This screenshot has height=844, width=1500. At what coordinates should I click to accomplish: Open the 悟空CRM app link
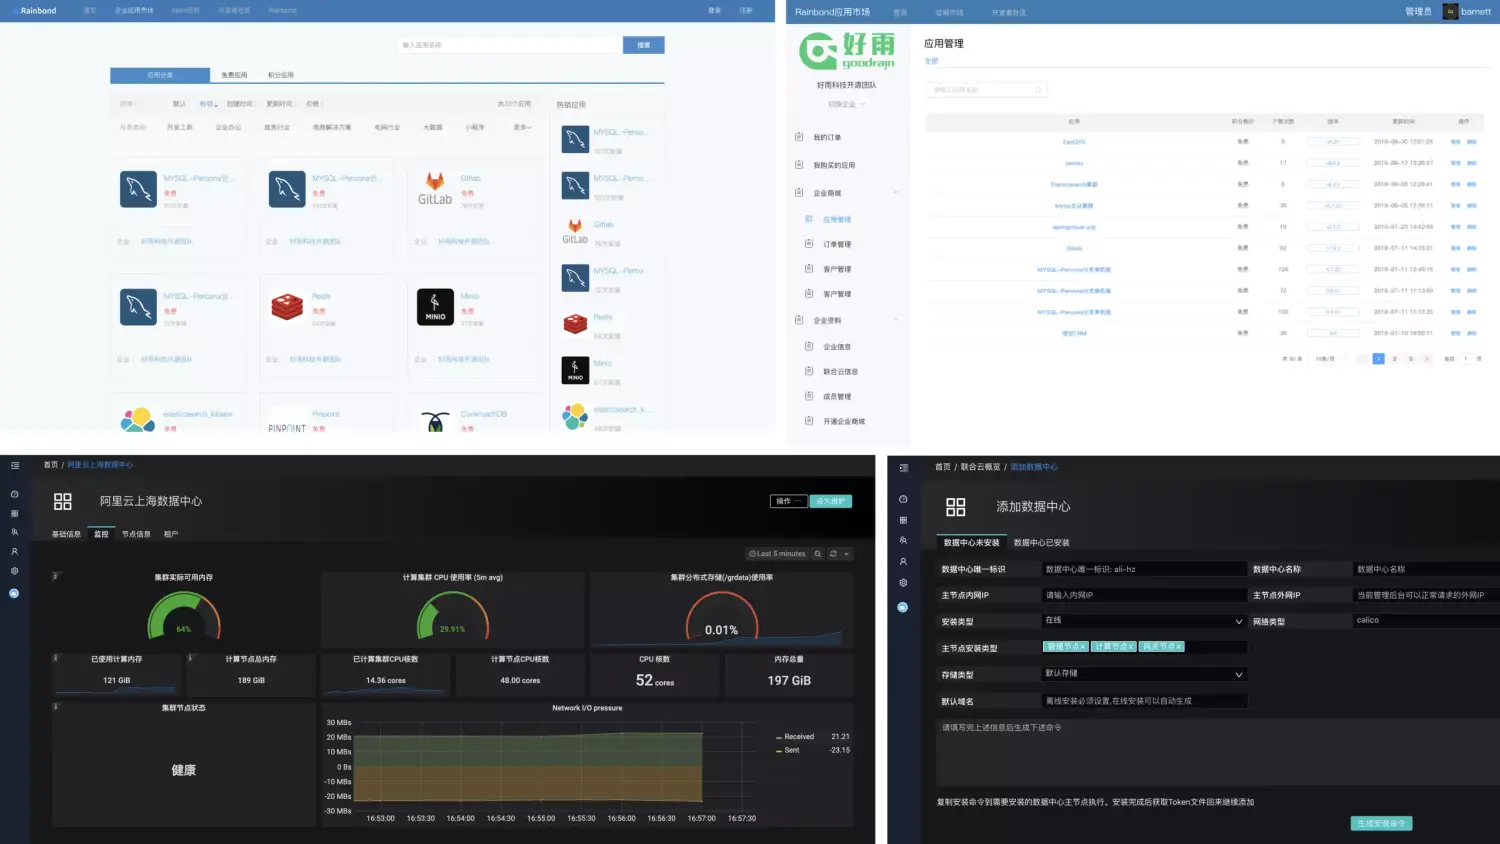[x=1074, y=333]
